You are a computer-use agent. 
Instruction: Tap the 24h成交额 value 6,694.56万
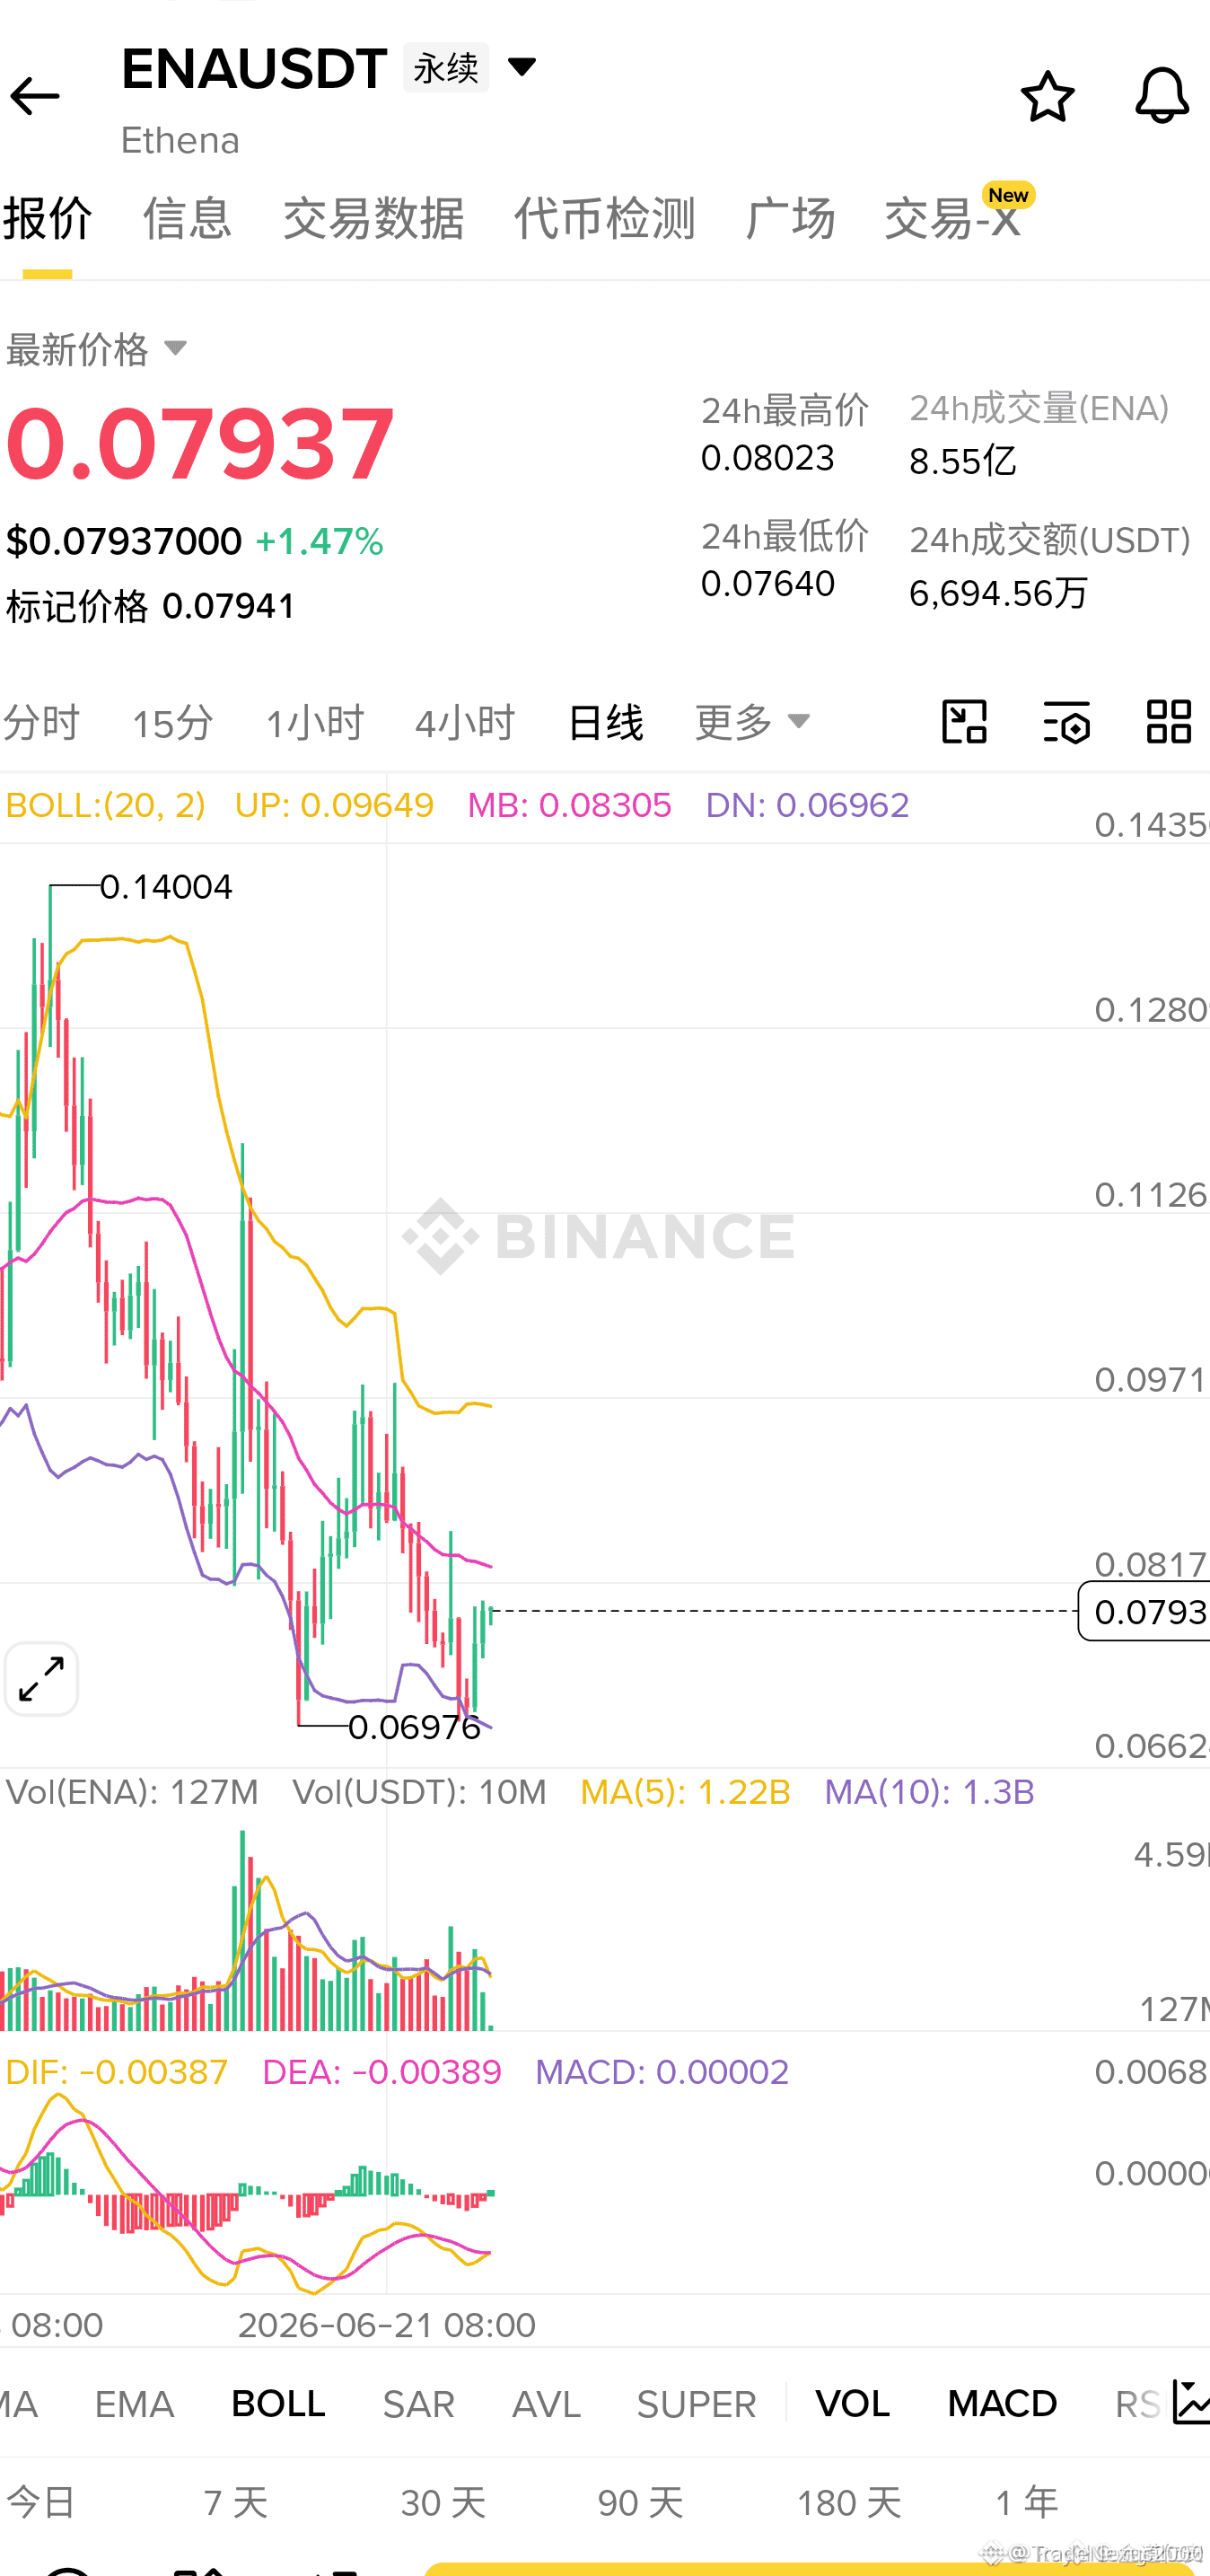[998, 593]
